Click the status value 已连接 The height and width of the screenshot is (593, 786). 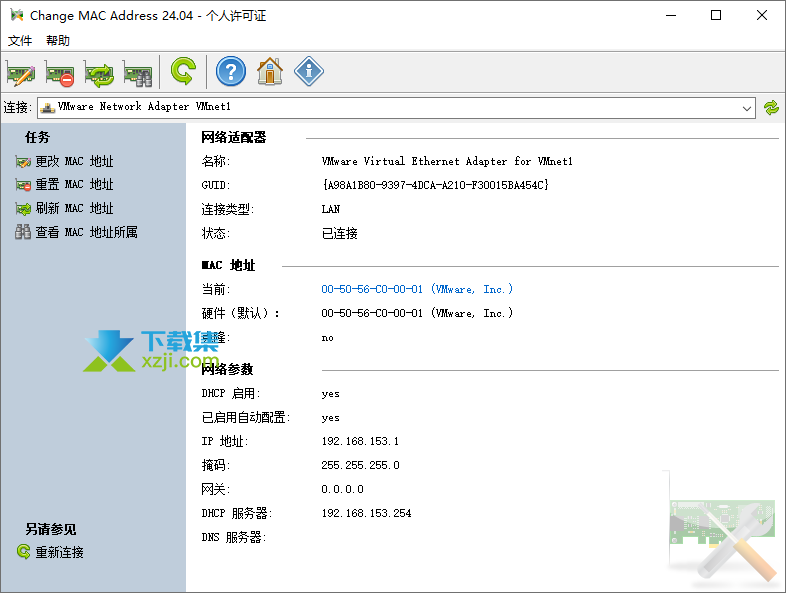pos(339,233)
